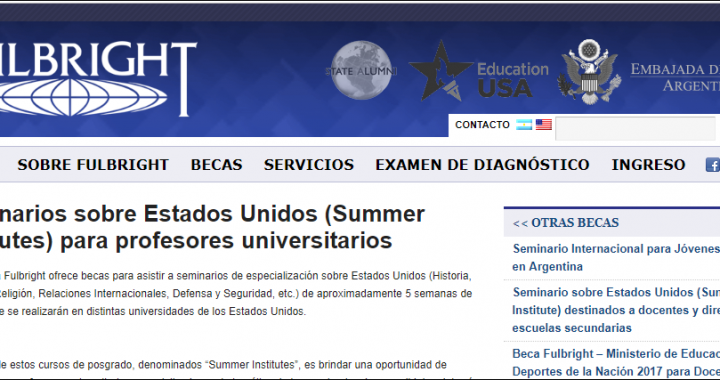Open the SERVICIOS menu
Viewport: 720px width, 380px height.
tap(309, 165)
